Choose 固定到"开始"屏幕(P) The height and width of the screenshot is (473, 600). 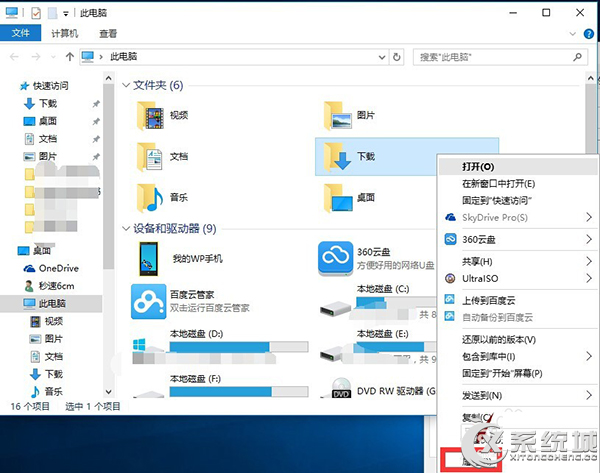(x=517, y=374)
